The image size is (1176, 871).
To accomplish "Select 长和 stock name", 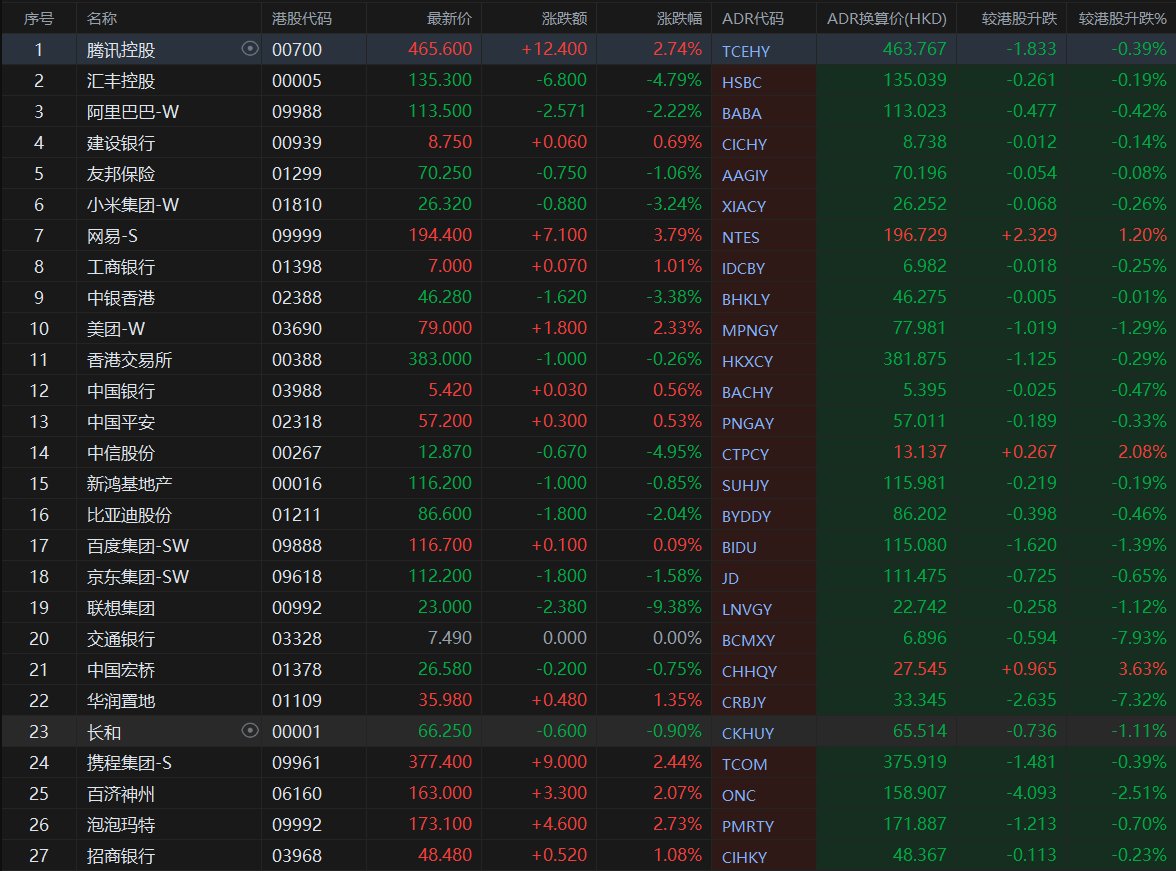I will click(104, 732).
